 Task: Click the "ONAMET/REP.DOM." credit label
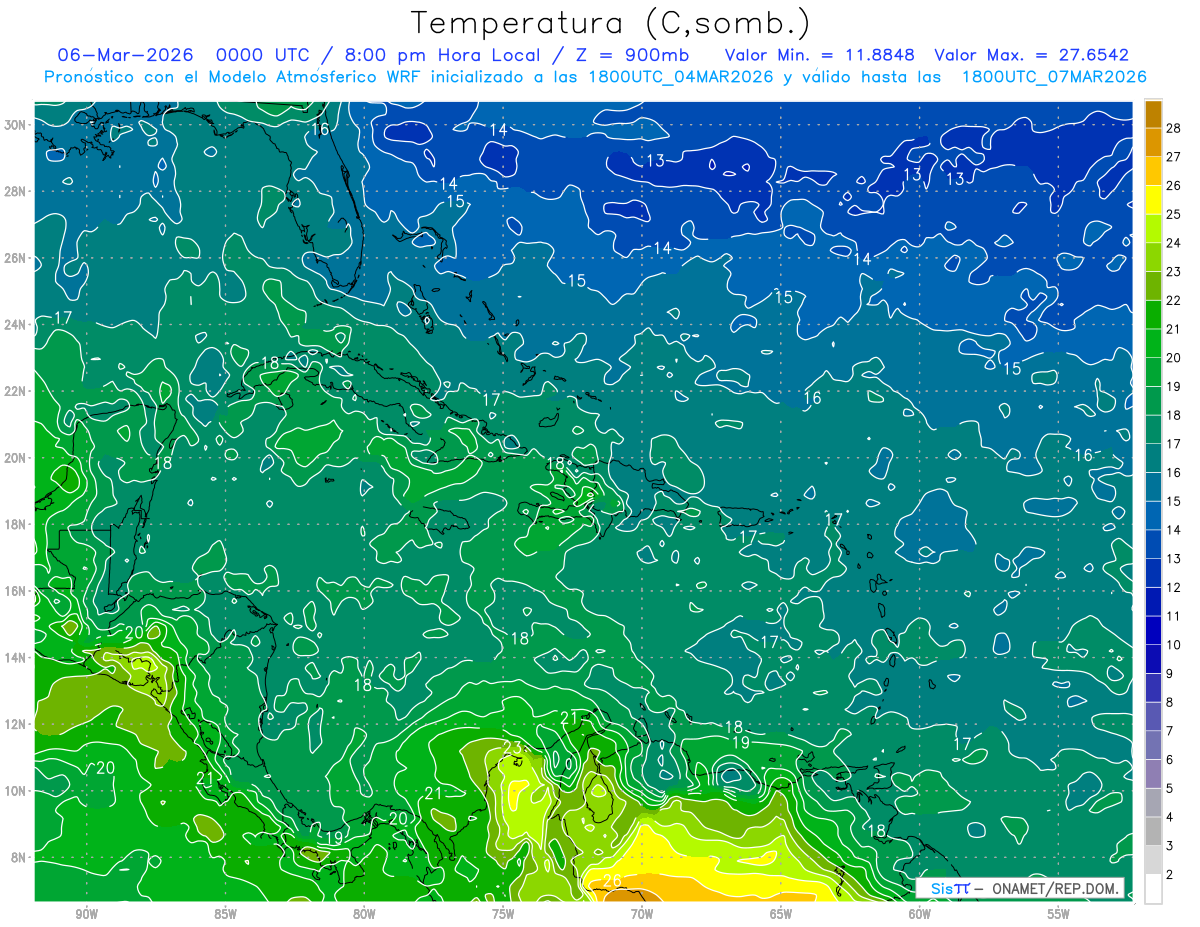click(x=1056, y=889)
